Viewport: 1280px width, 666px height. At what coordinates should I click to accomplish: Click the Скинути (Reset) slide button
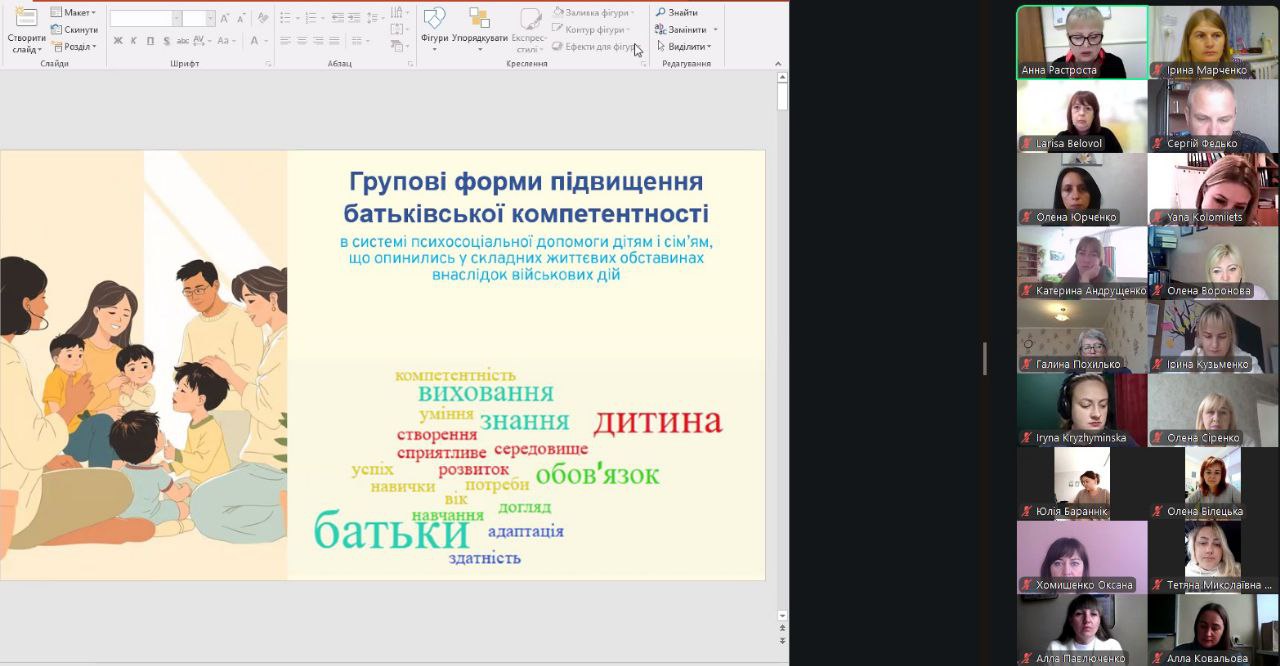pyautogui.click(x=74, y=30)
